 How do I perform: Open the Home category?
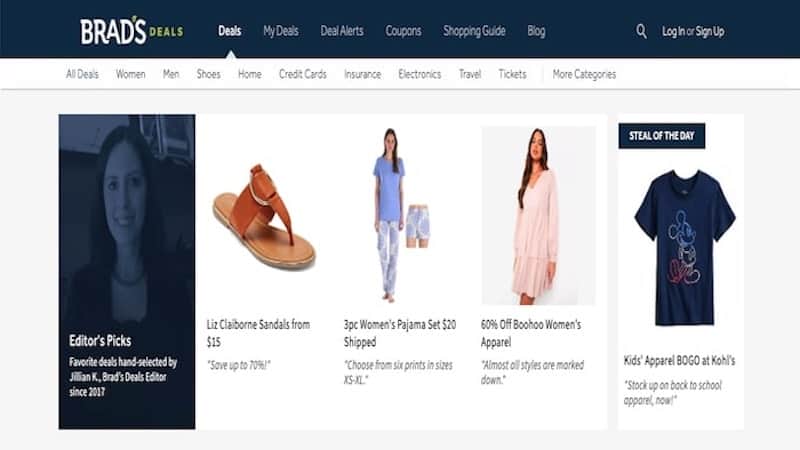tap(249, 74)
